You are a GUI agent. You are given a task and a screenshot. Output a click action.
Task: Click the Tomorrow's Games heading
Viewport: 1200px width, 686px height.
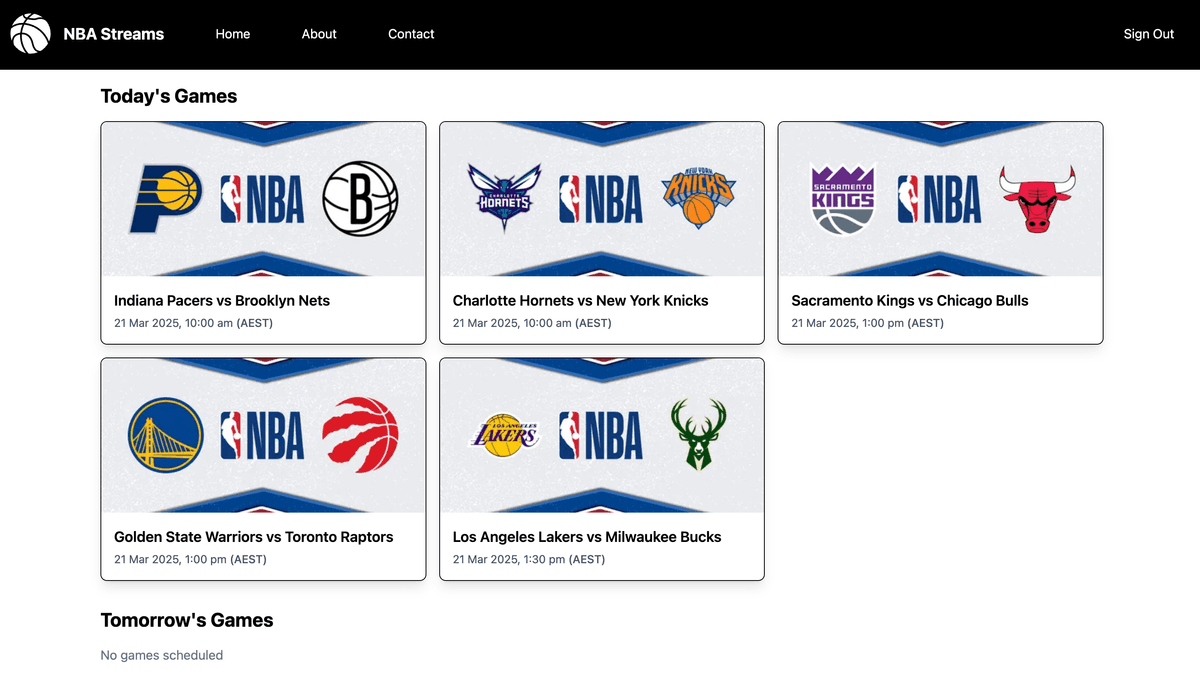187,620
